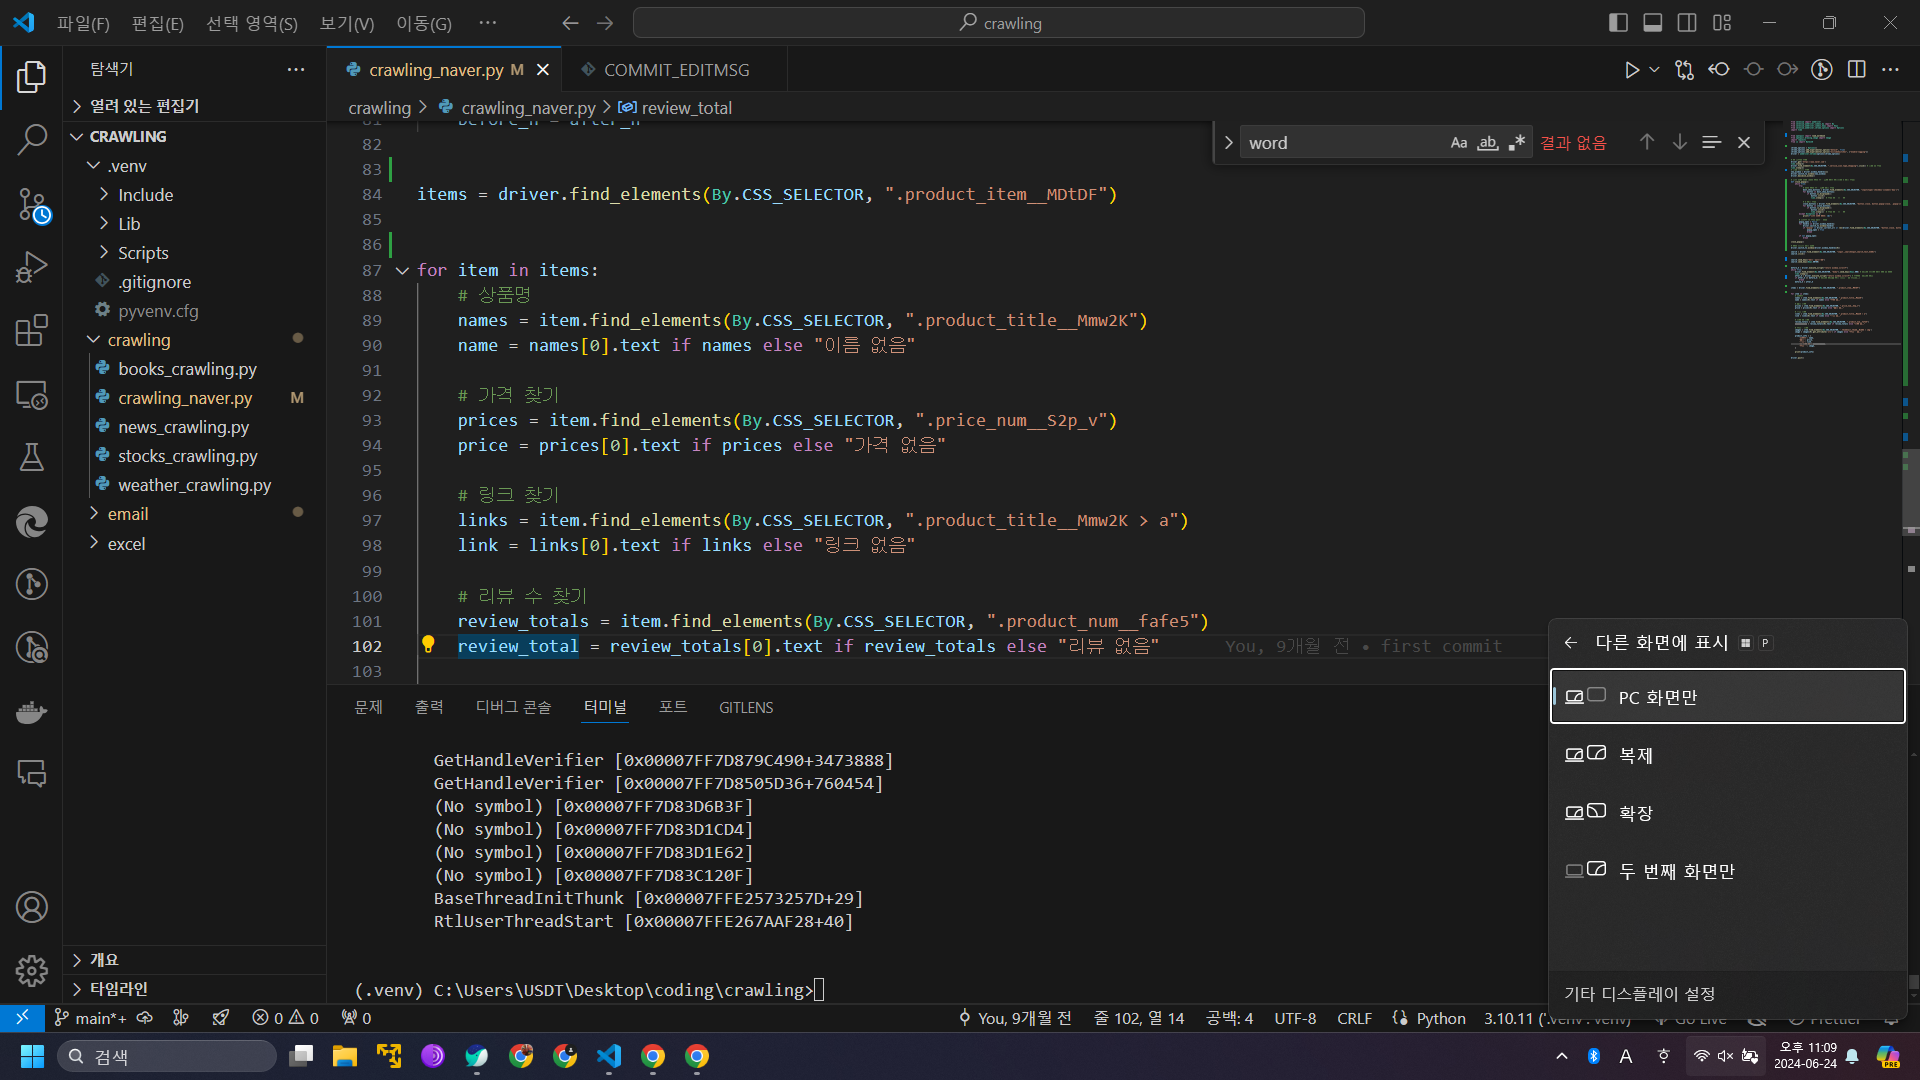The image size is (1920, 1080).
Task: Close the find widget
Action: [1744, 143]
